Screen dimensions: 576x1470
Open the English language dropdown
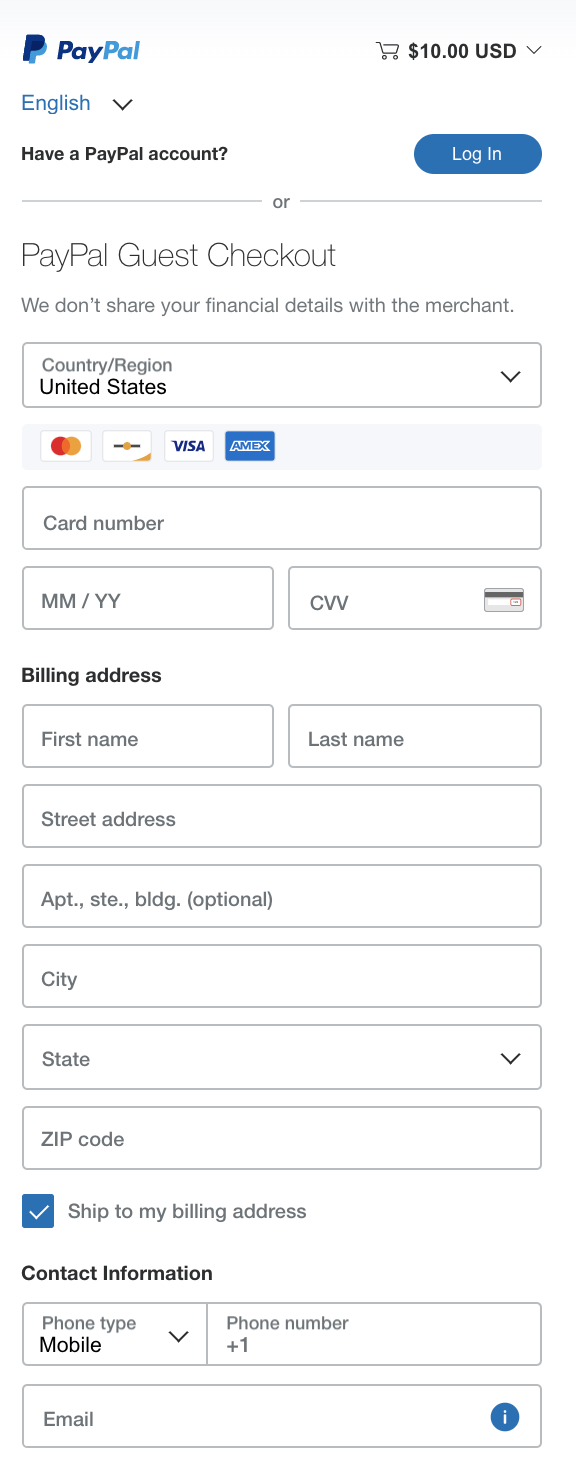pyautogui.click(x=77, y=103)
